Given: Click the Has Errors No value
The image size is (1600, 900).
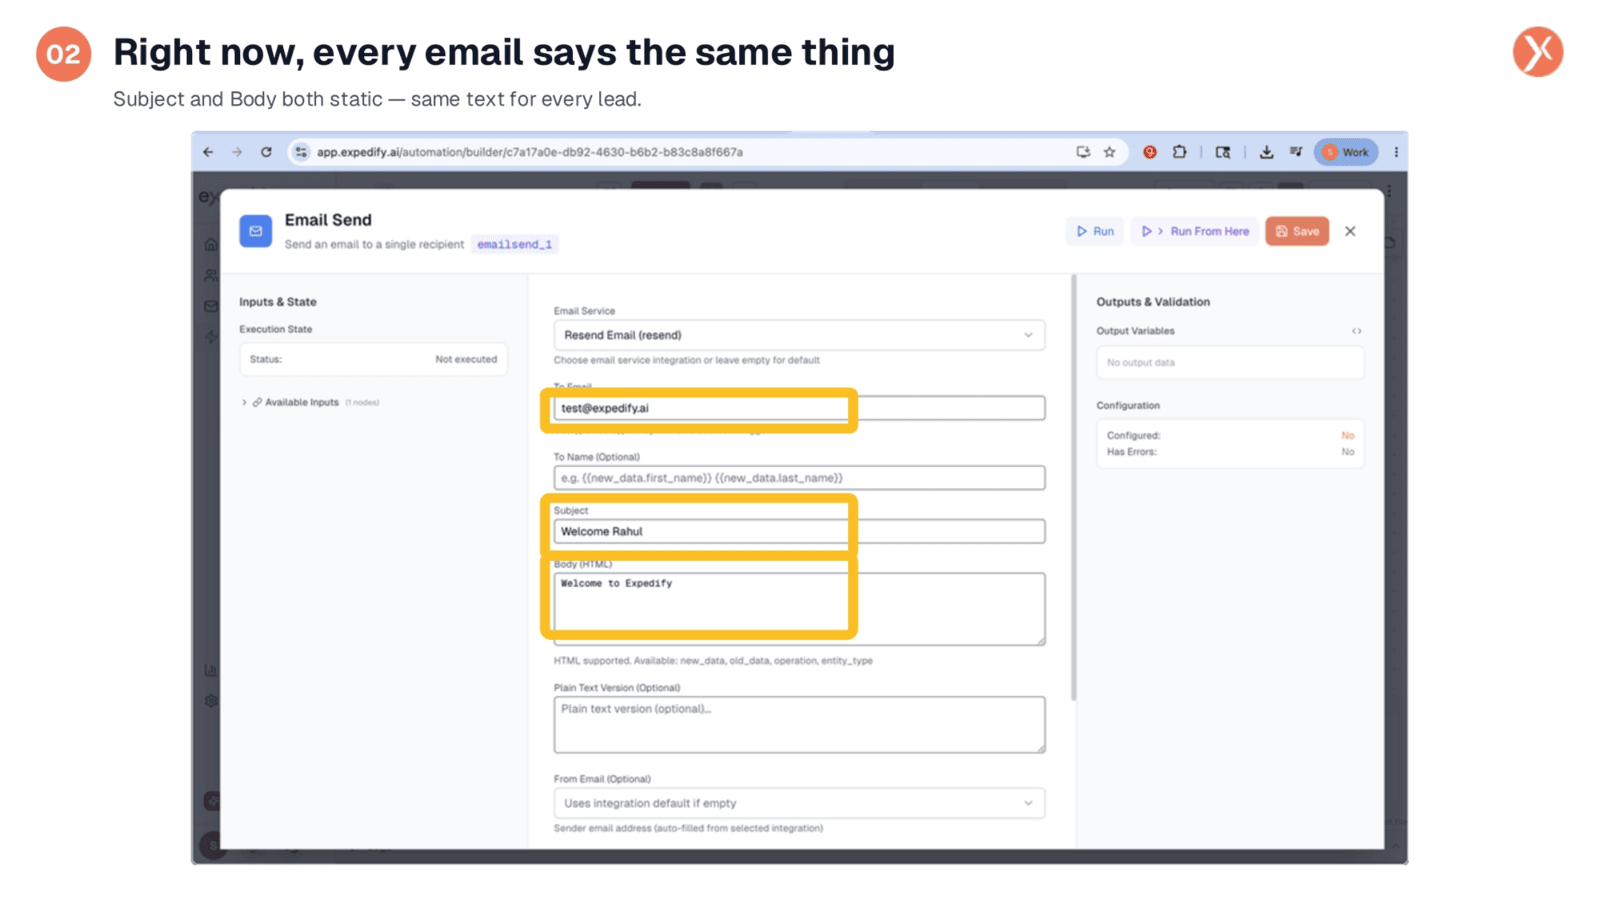Looking at the screenshot, I should [x=1348, y=452].
